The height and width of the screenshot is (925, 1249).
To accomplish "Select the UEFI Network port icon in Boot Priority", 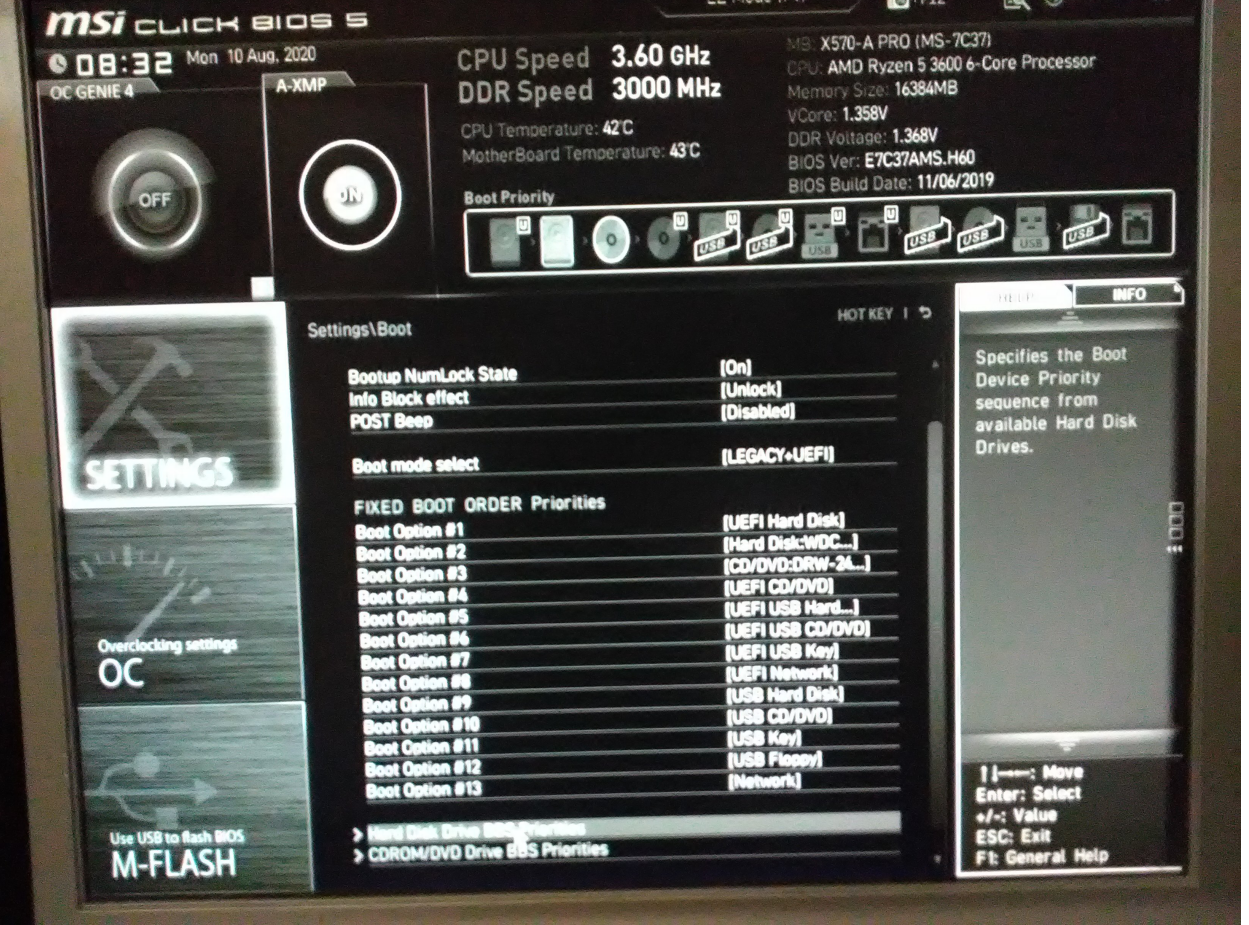I will tap(876, 232).
